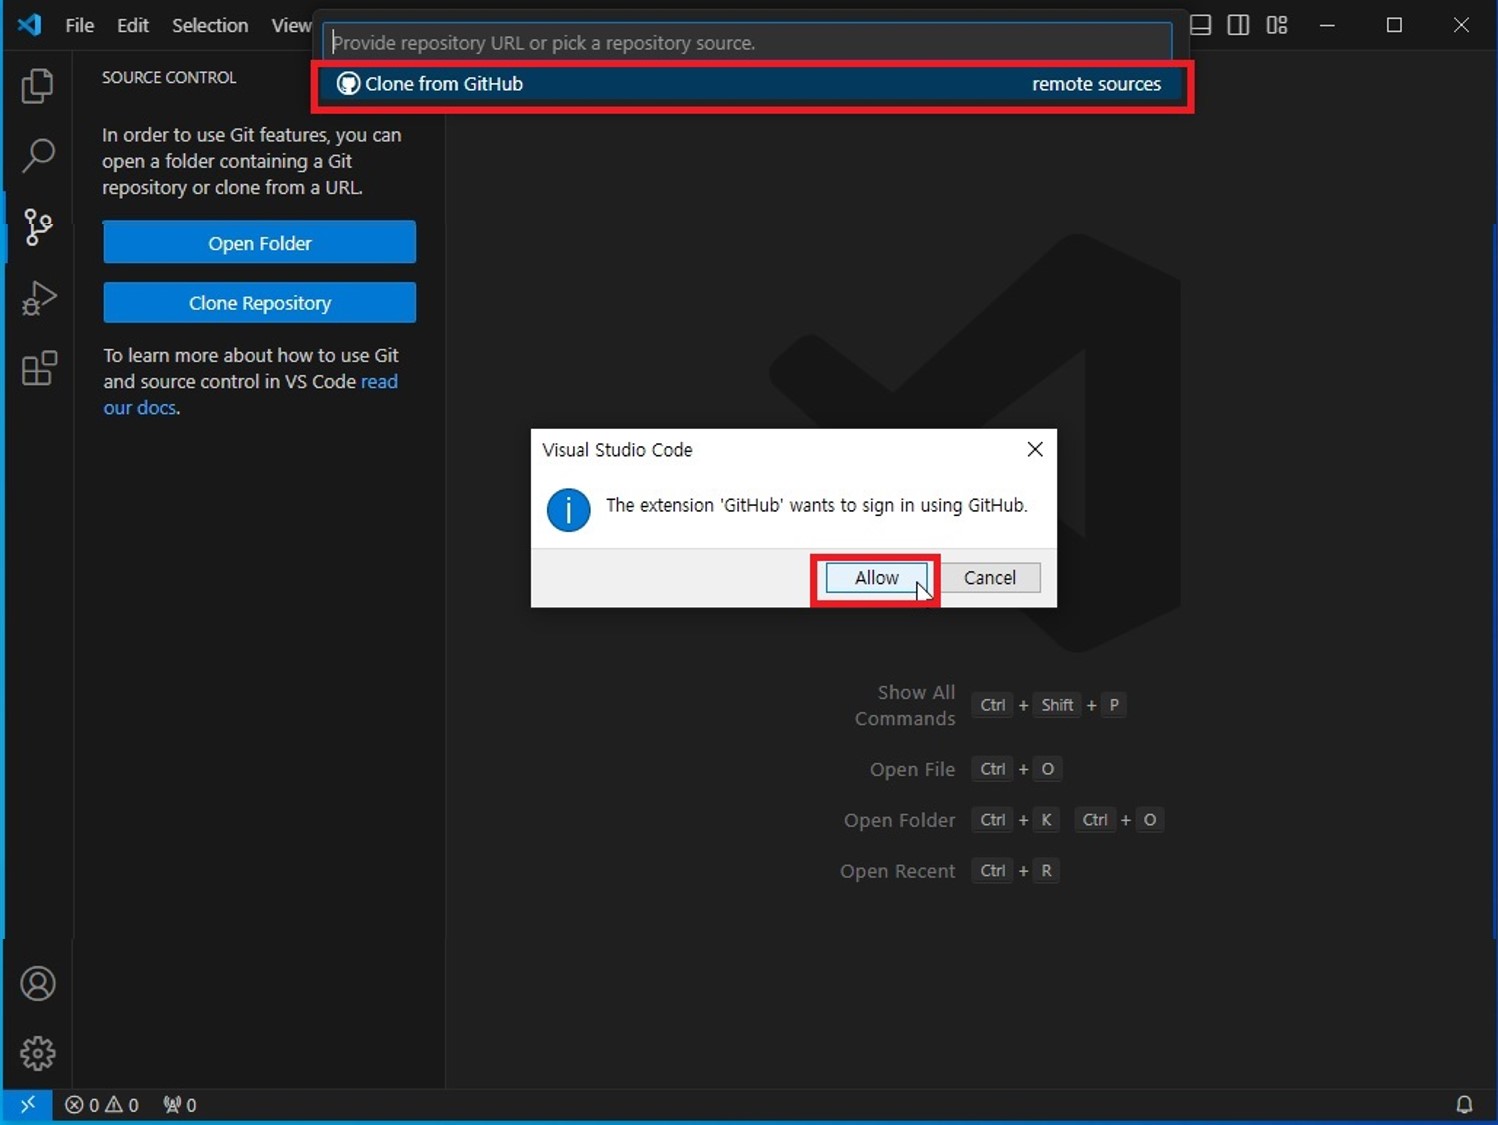Focus the repository URL input field
The width and height of the screenshot is (1498, 1125).
pos(747,43)
